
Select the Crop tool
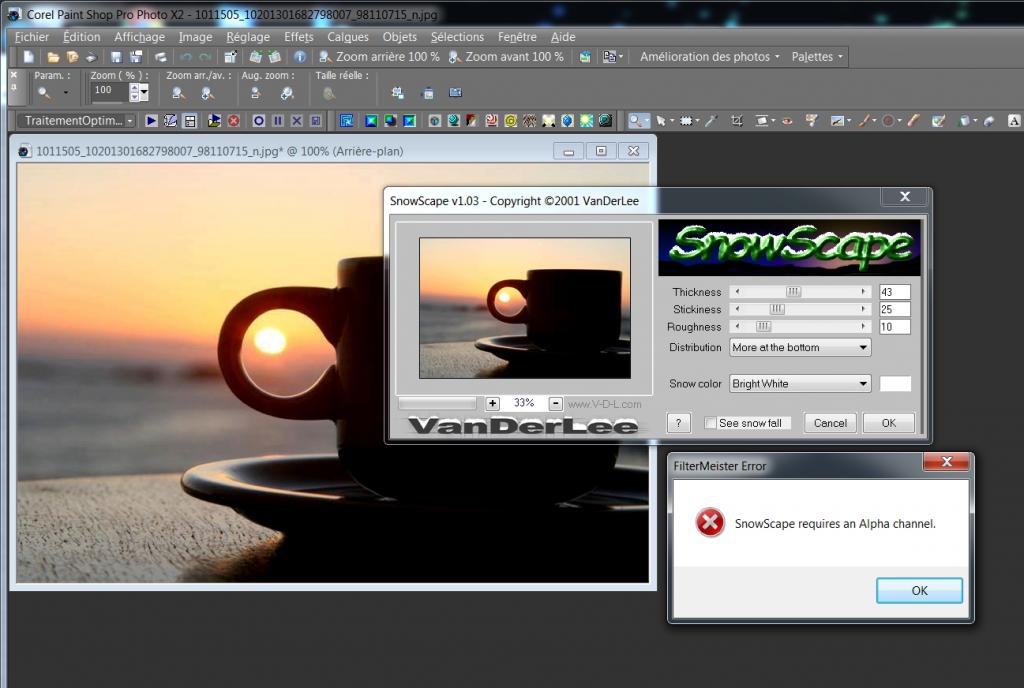click(737, 121)
